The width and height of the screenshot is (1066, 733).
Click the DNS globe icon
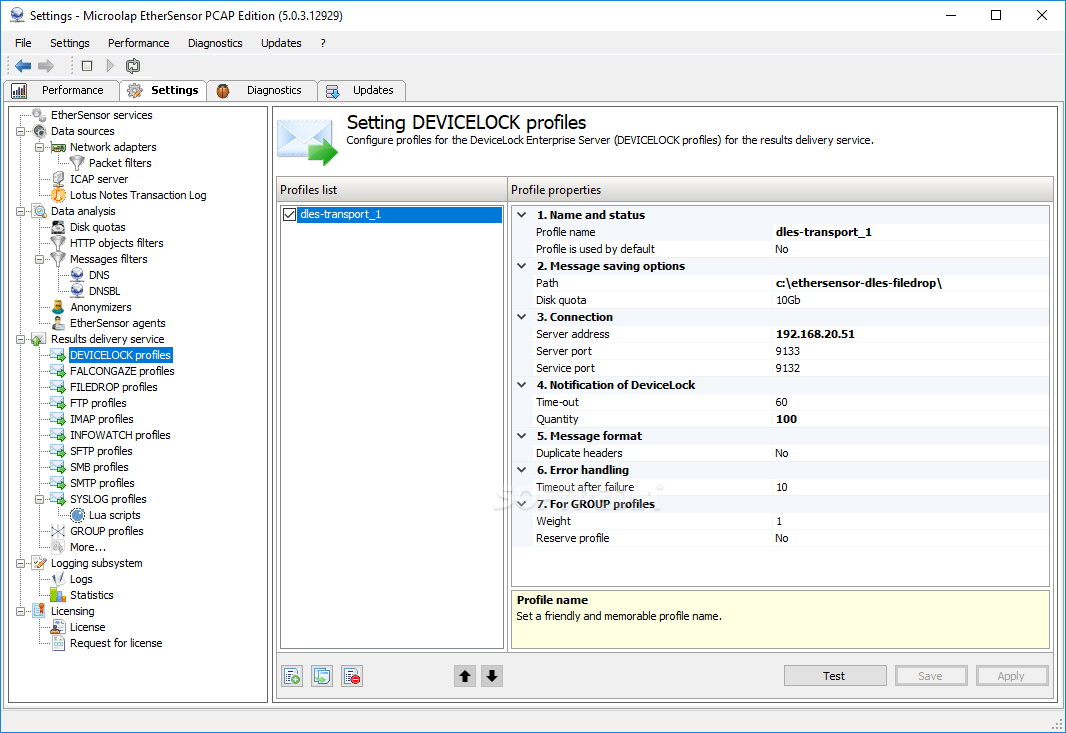tap(78, 275)
